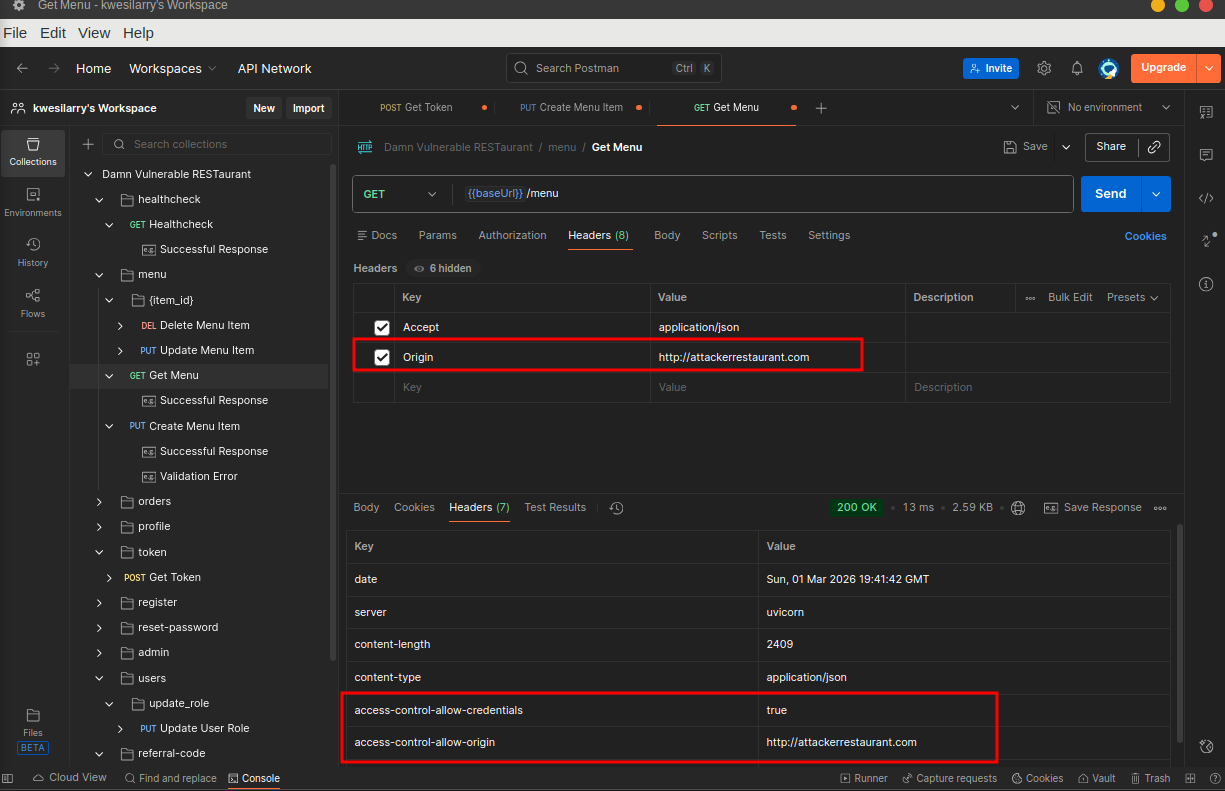The height and width of the screenshot is (791, 1225).
Task: Open the History sidebar panel
Action: coord(33,251)
